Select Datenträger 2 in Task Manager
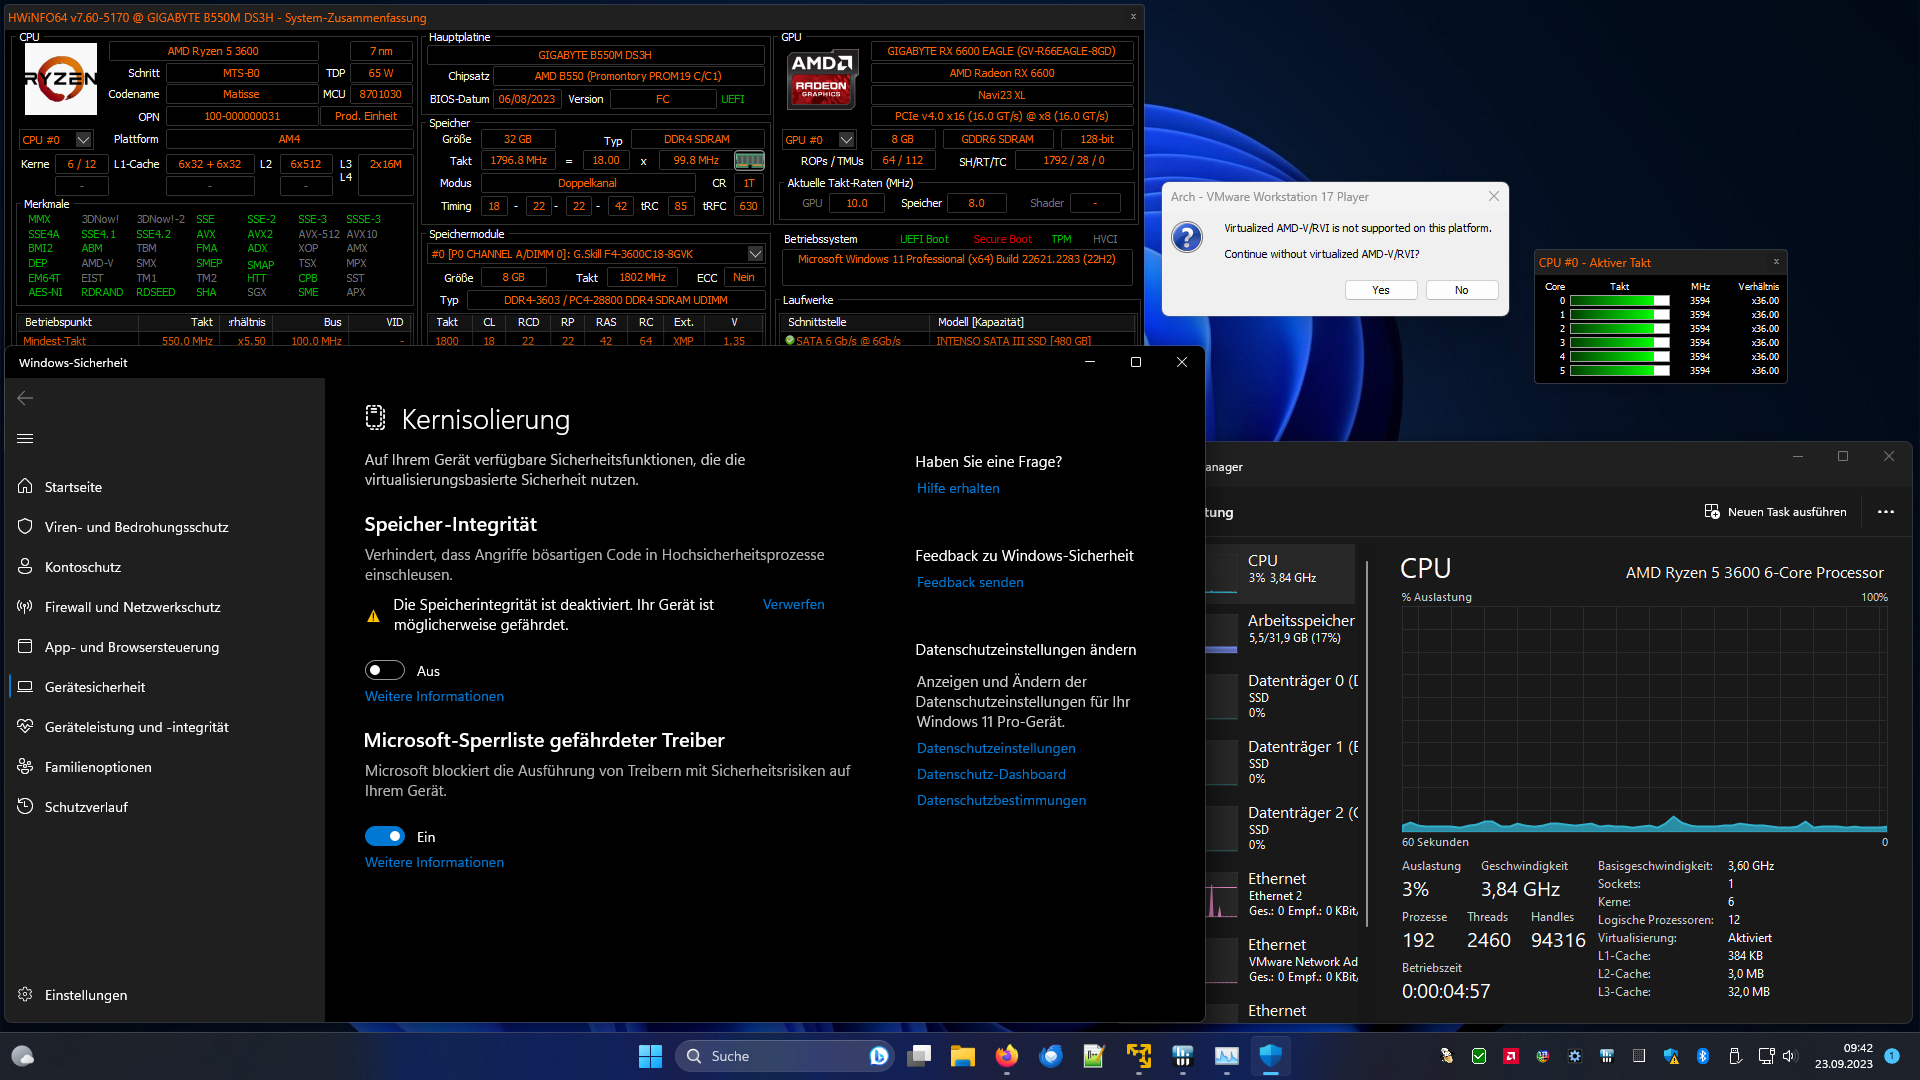This screenshot has width=1920, height=1080. tap(1280, 828)
